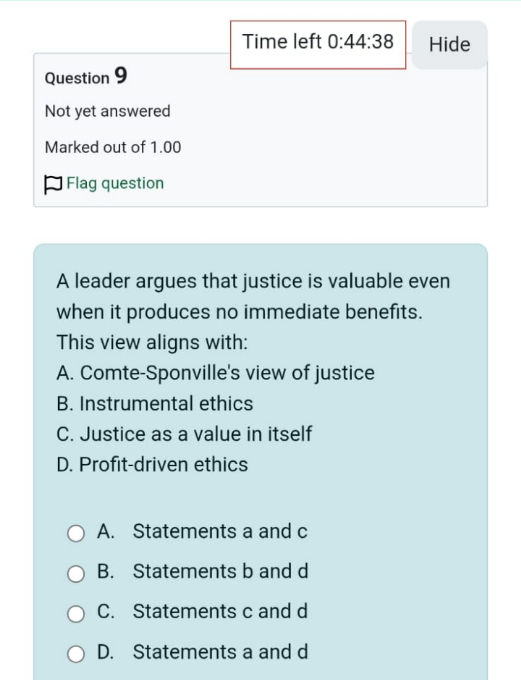
Task: Click the flag icon beside Flag question
Action: [53, 184]
